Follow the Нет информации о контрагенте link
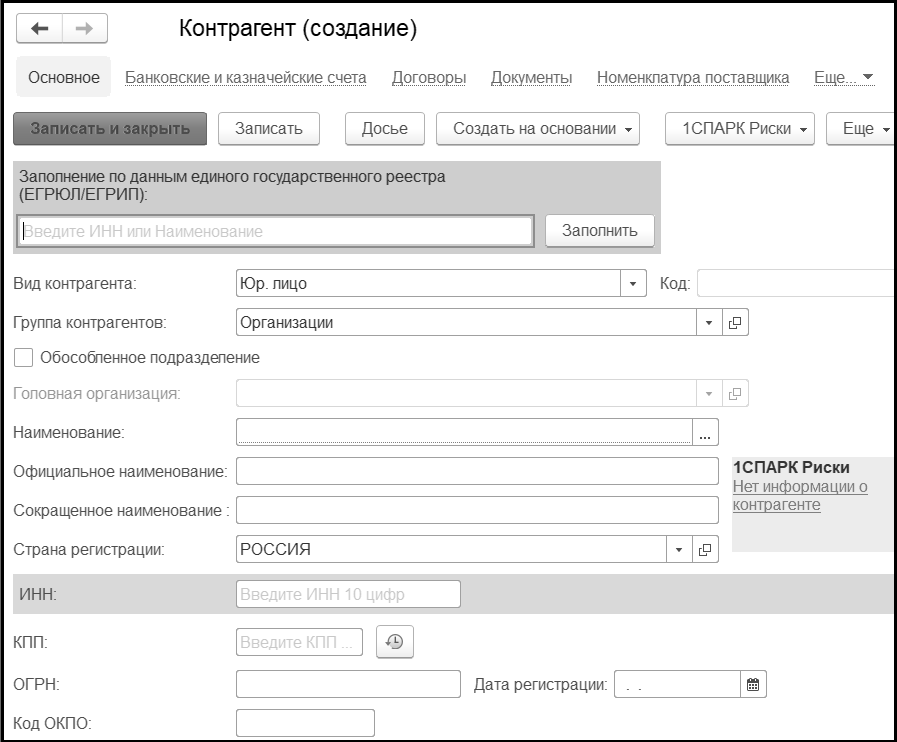Screen dimensions: 897x742 [800, 496]
